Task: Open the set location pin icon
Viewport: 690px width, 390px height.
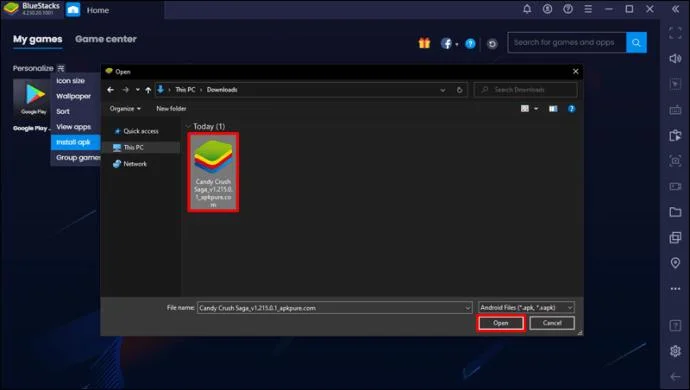Action: coord(675,263)
